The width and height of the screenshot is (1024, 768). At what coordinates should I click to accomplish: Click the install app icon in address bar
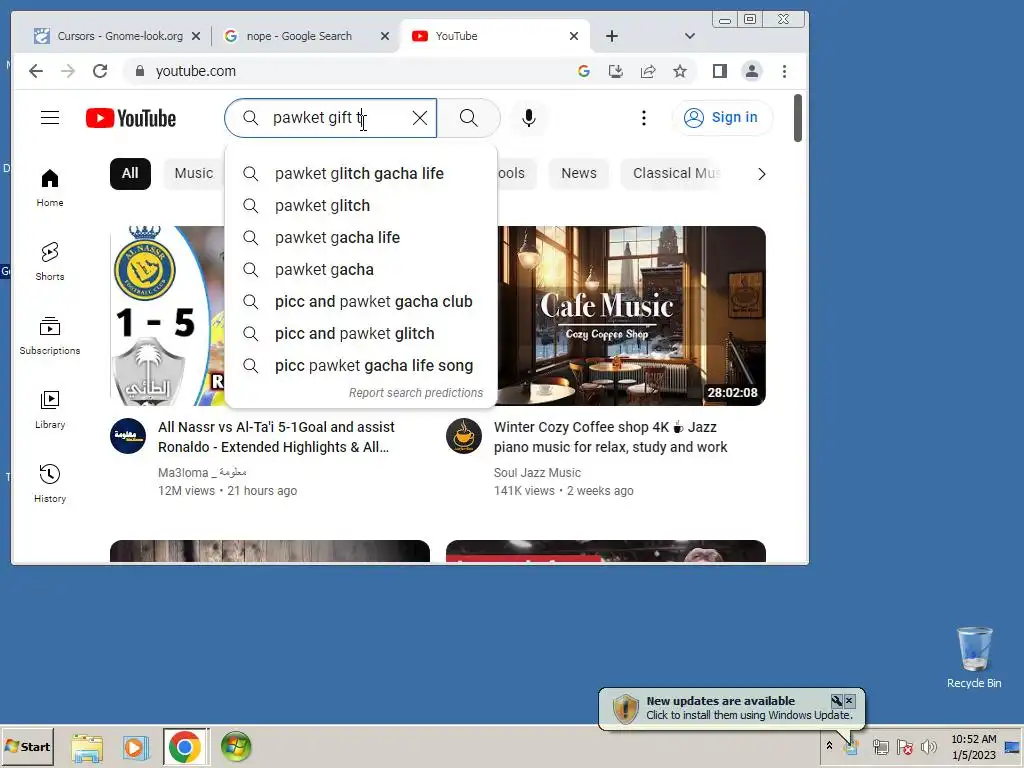point(615,71)
